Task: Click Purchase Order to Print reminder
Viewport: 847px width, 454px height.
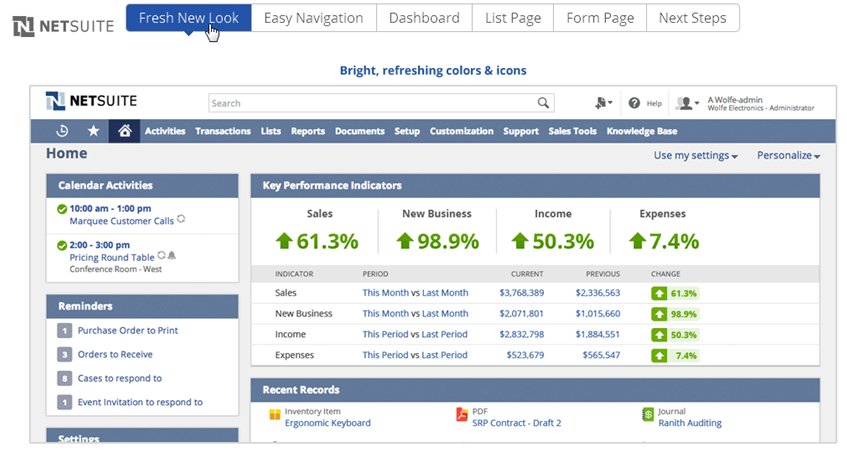Action: tap(128, 331)
